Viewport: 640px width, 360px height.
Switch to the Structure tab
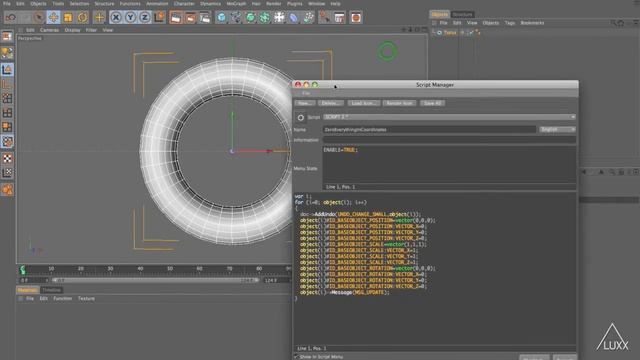pyautogui.click(x=462, y=14)
